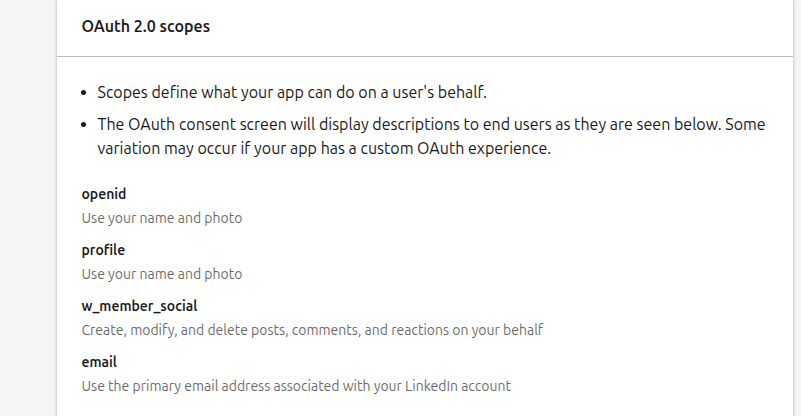Click the description text under openid
The height and width of the screenshot is (416, 801).
tap(162, 217)
